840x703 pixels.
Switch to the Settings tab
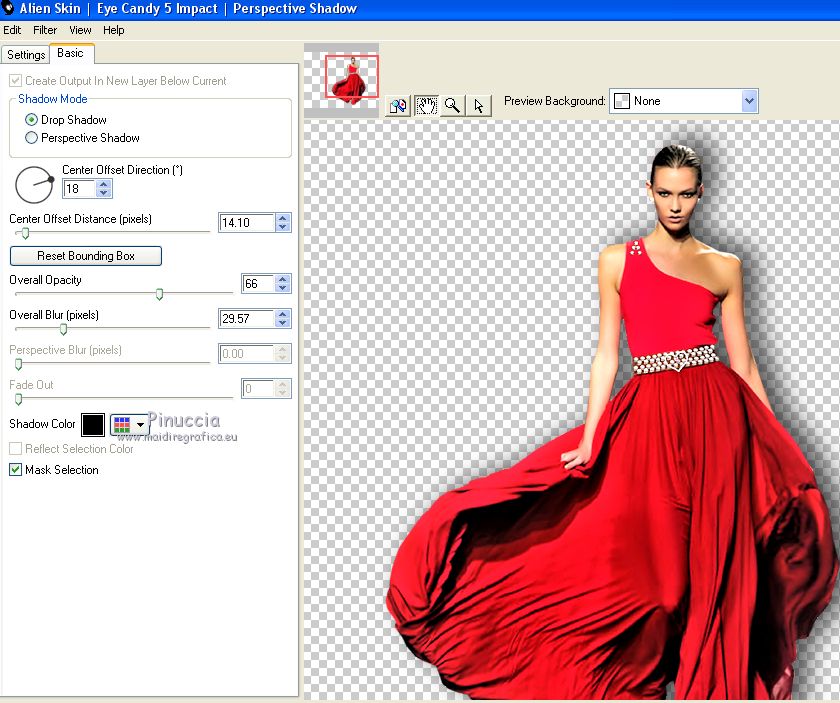tap(26, 55)
